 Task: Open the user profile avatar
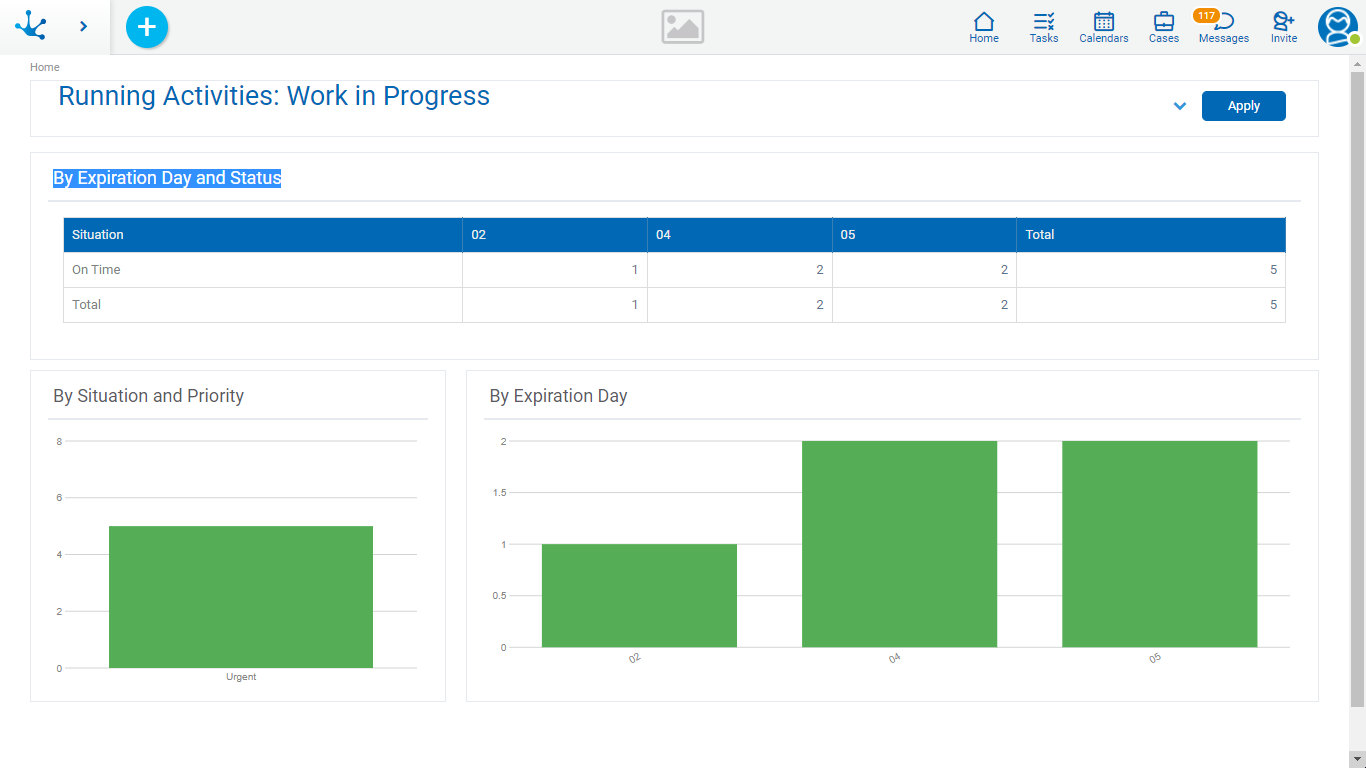click(1337, 27)
